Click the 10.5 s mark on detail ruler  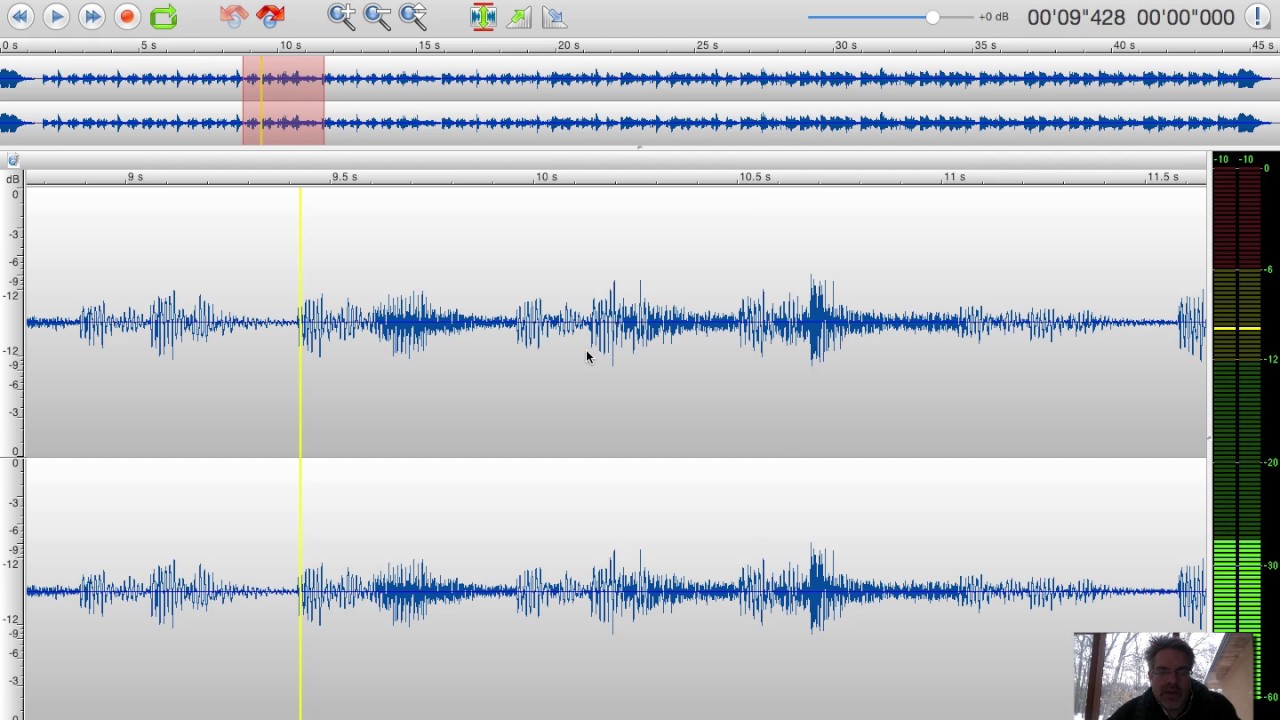coord(755,177)
